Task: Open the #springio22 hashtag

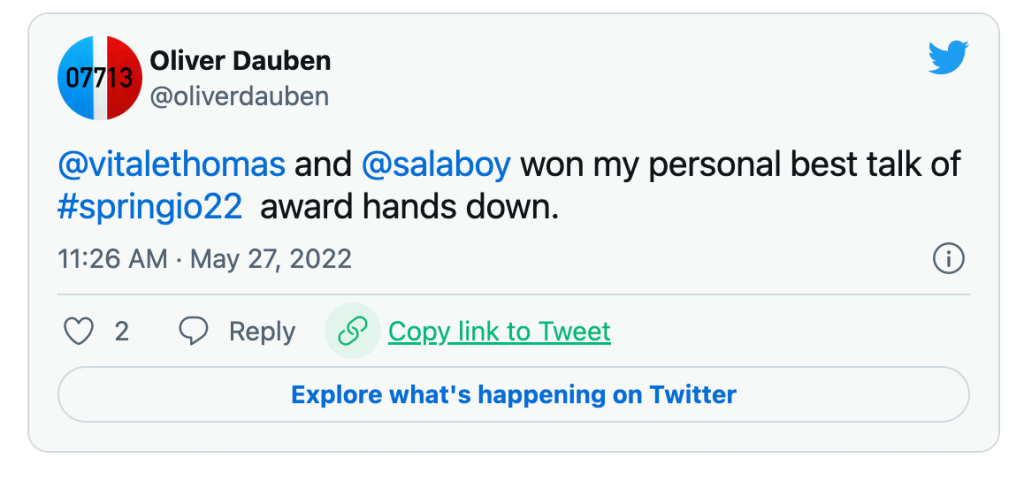Action: [150, 209]
